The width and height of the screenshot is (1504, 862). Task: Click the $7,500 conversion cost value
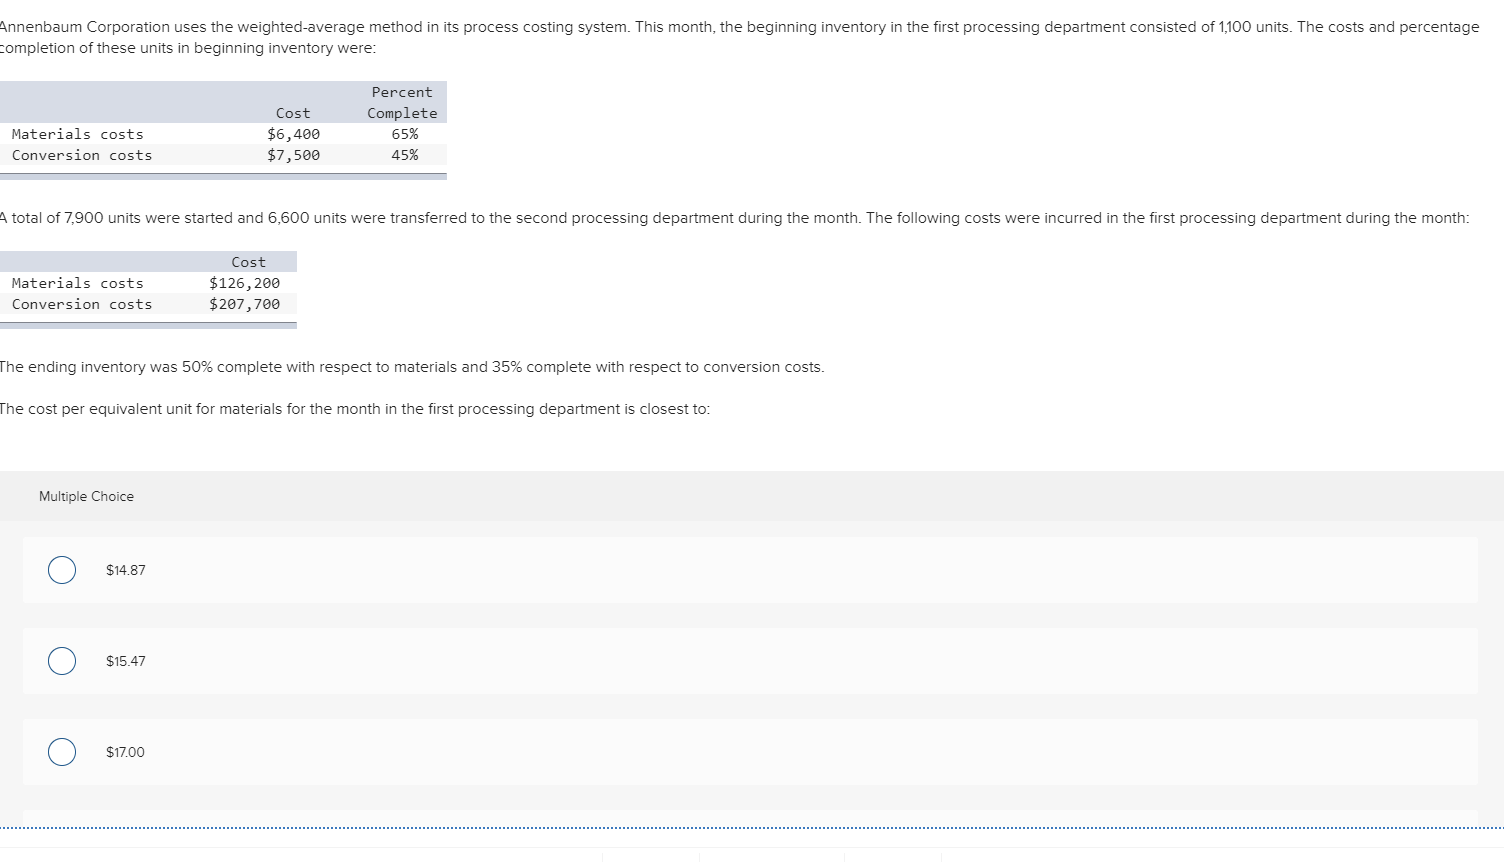tap(293, 154)
